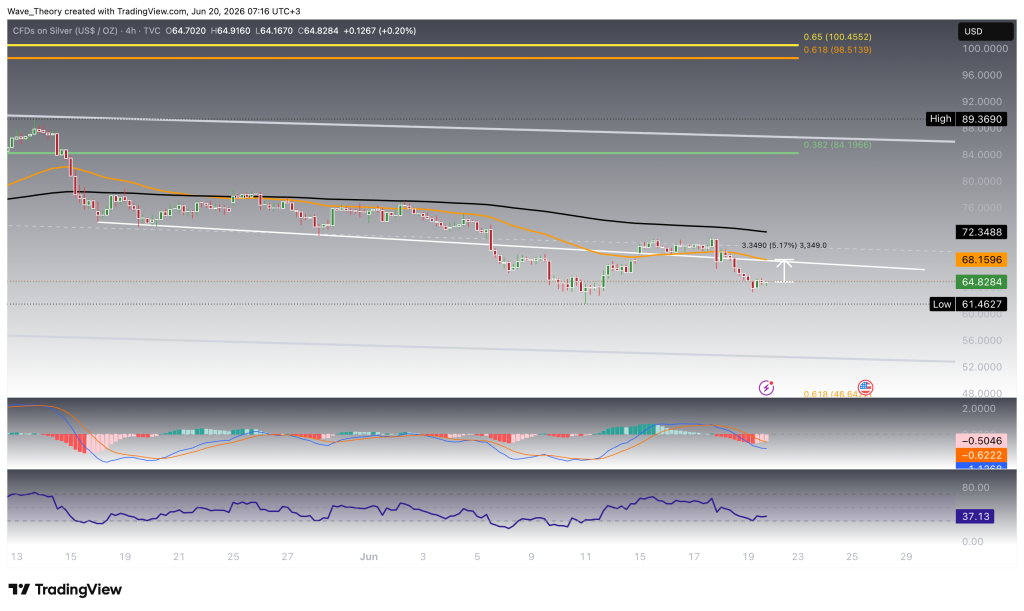Click the Low 61.4627 price label
Screen dimensions: 1024x611
[x=968, y=304]
